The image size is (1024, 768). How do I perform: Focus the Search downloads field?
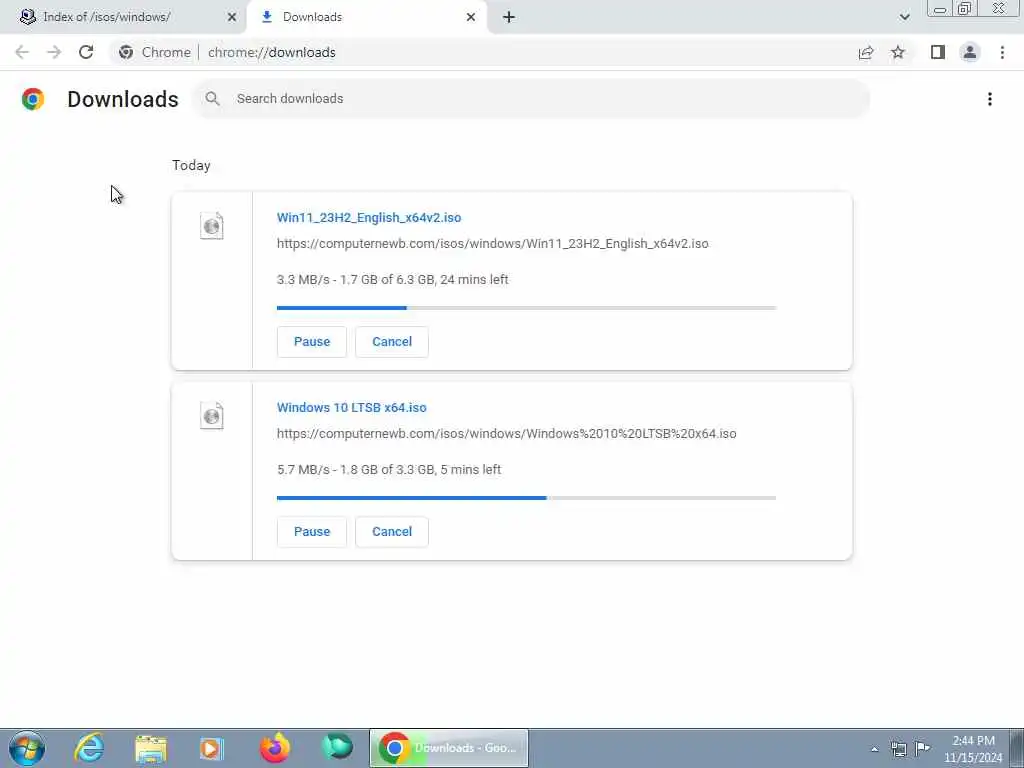(532, 99)
